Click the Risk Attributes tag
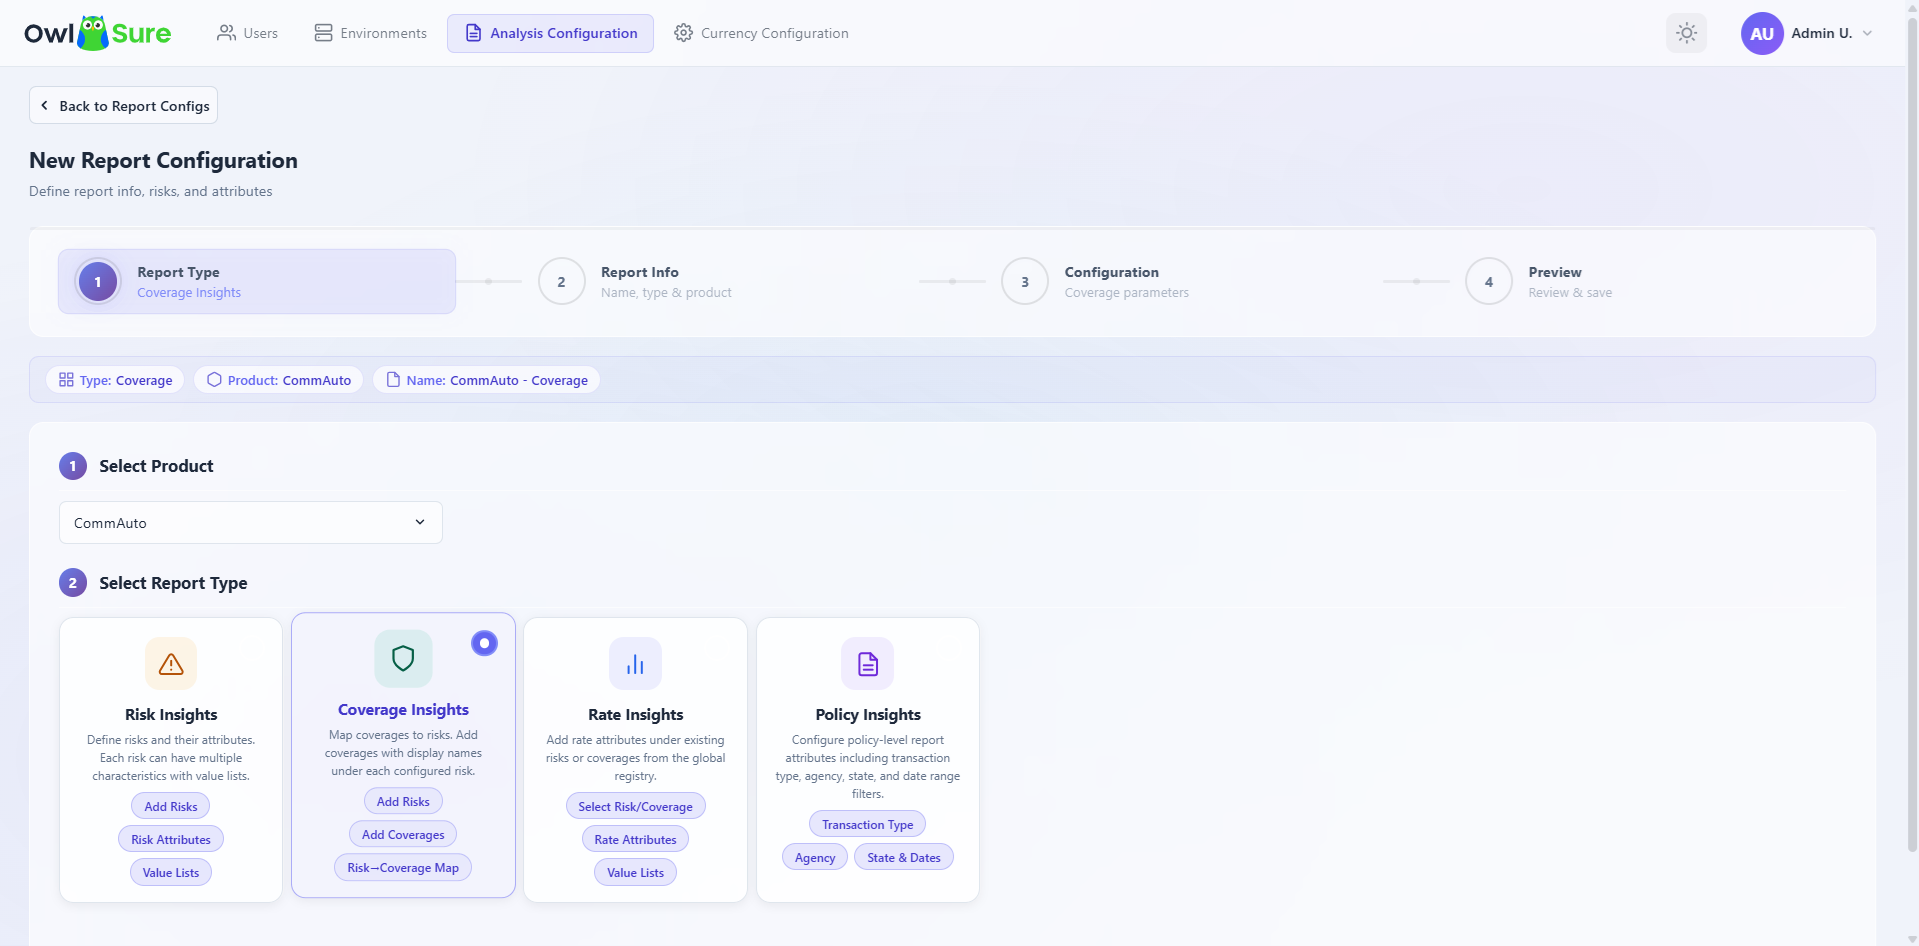 (171, 839)
